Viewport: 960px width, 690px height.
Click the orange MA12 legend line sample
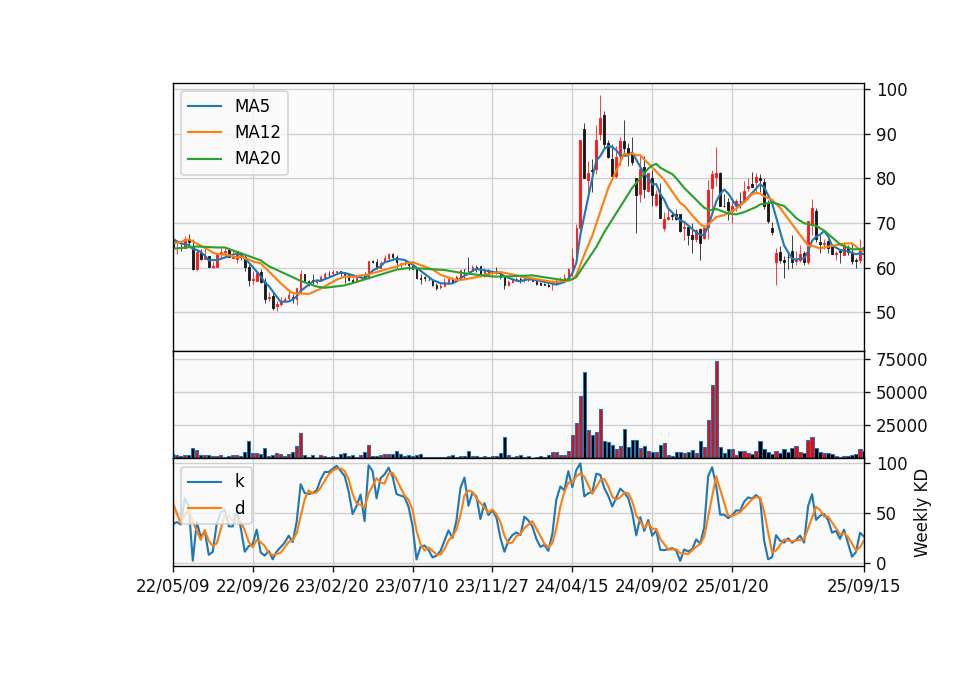pos(204,132)
